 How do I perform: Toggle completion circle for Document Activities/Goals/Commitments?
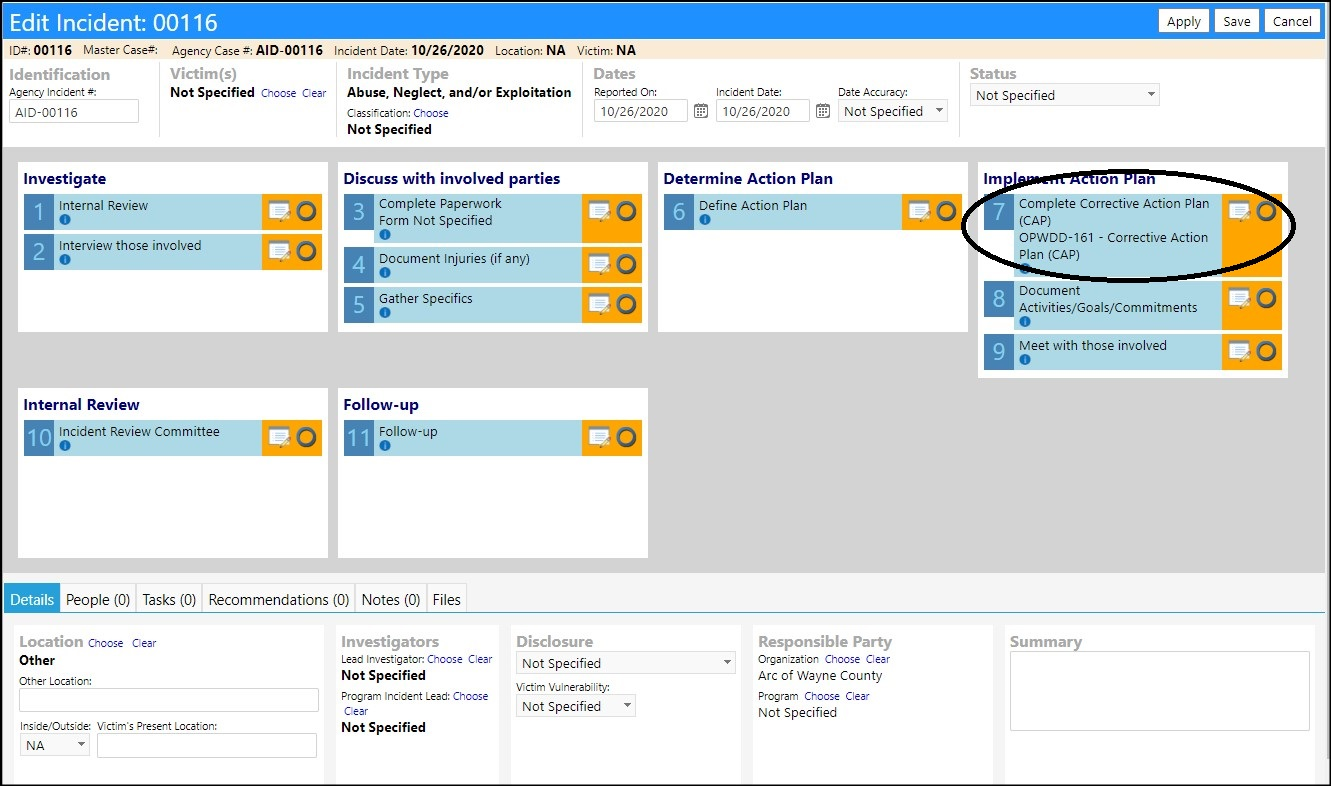tap(1267, 298)
